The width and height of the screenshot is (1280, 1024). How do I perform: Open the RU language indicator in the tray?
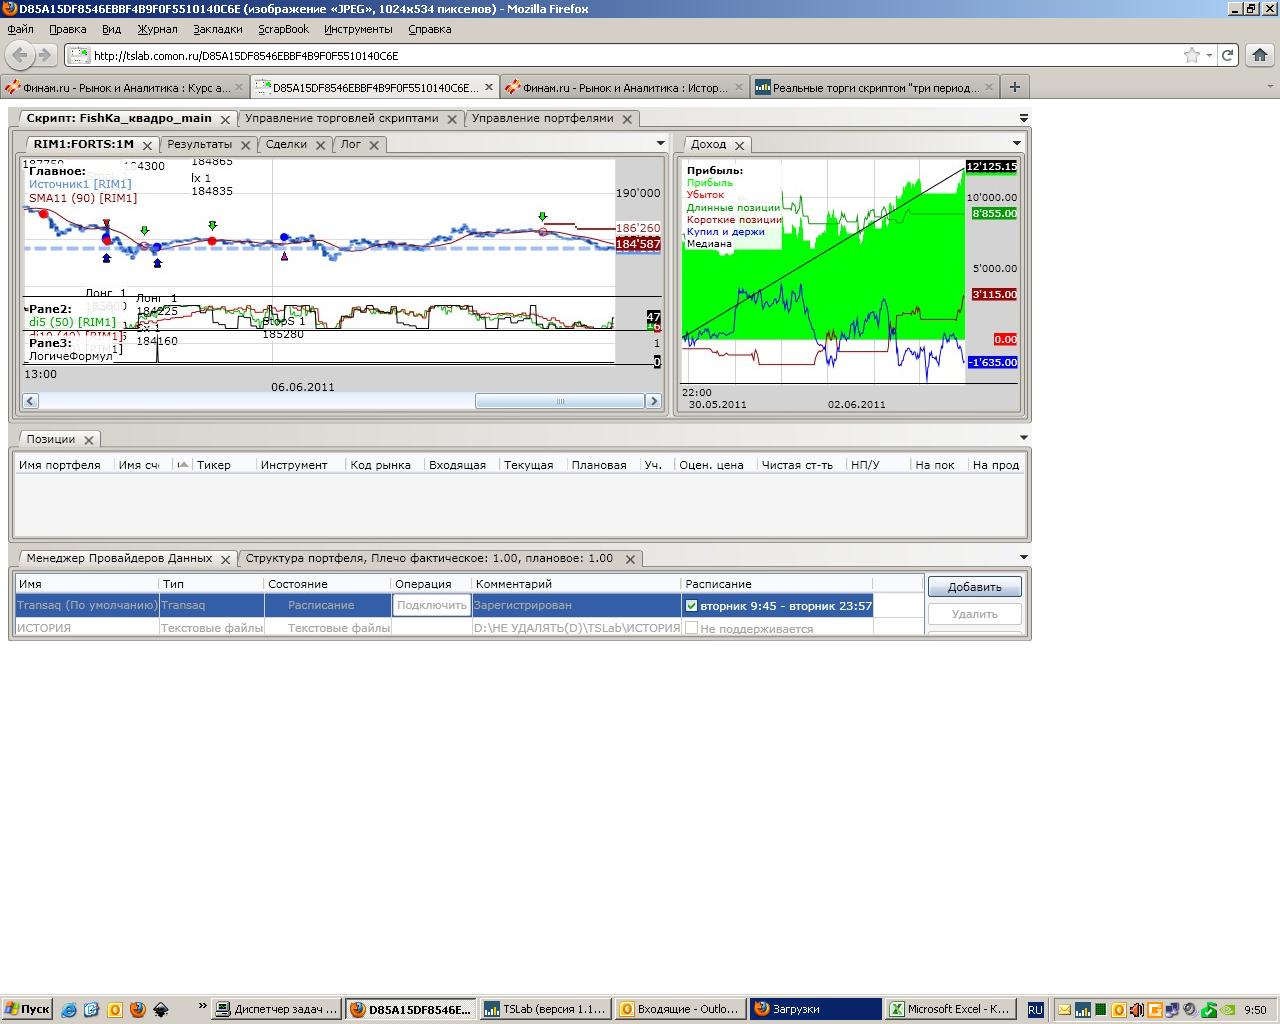(x=1035, y=1009)
